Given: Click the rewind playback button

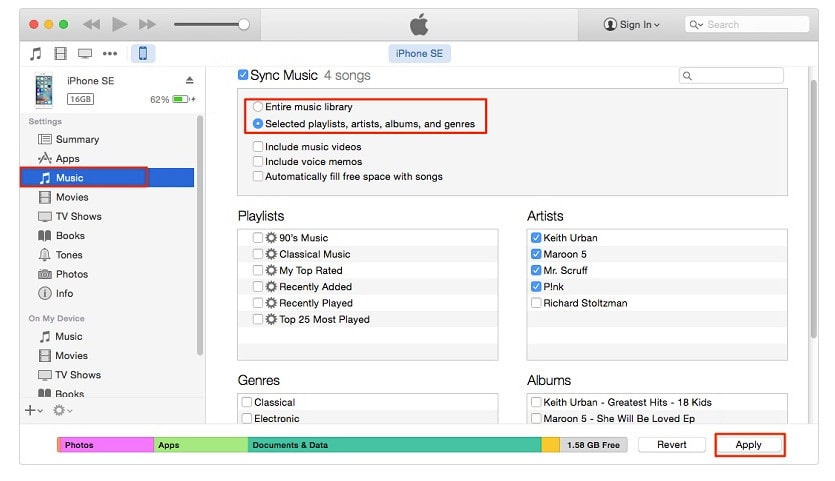Looking at the screenshot, I should [x=92, y=24].
